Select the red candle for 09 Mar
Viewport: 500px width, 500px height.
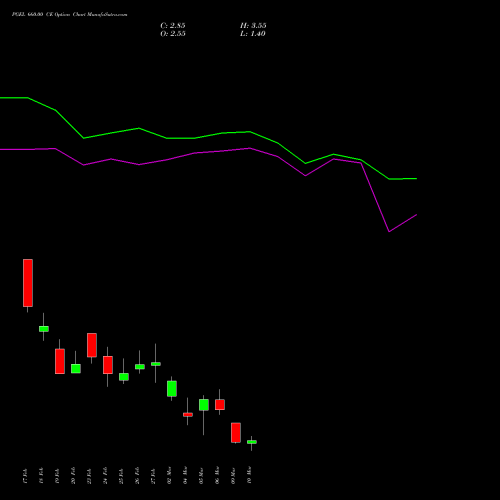coord(236,433)
